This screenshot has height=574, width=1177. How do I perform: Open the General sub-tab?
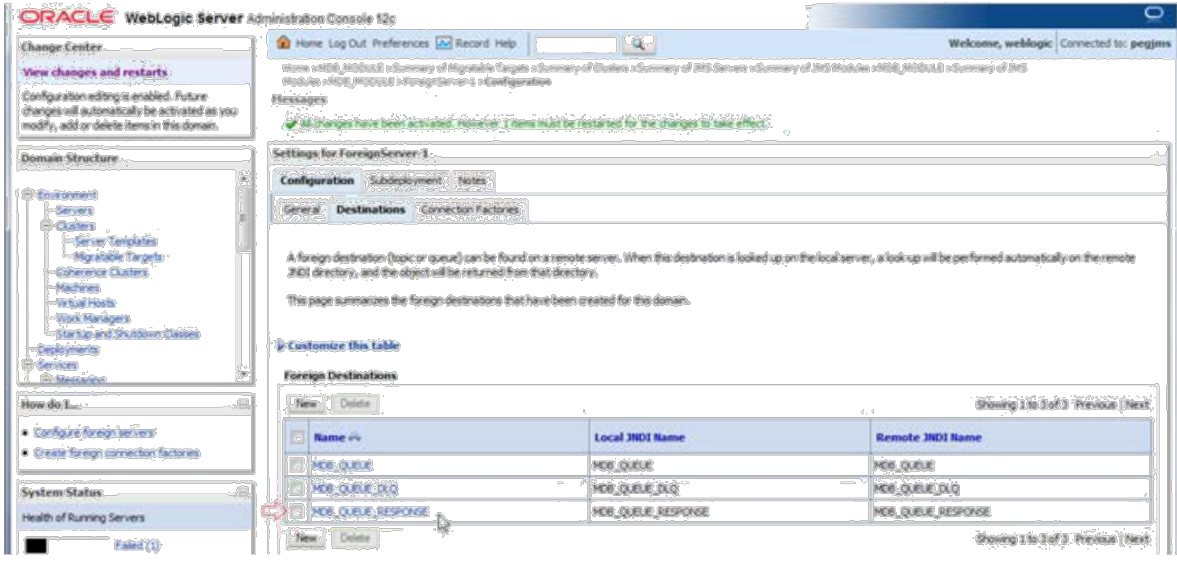pos(300,209)
